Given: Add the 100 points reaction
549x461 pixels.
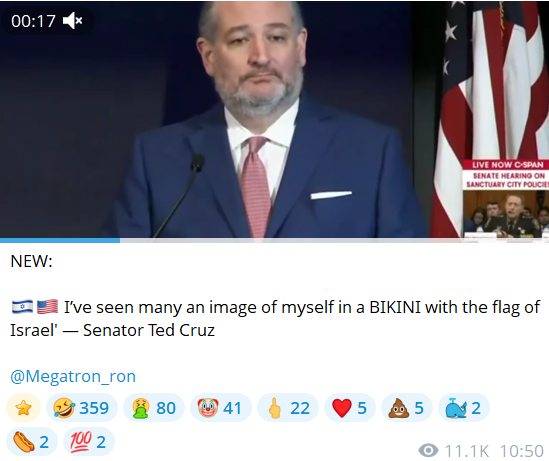Looking at the screenshot, I should coord(89,441).
